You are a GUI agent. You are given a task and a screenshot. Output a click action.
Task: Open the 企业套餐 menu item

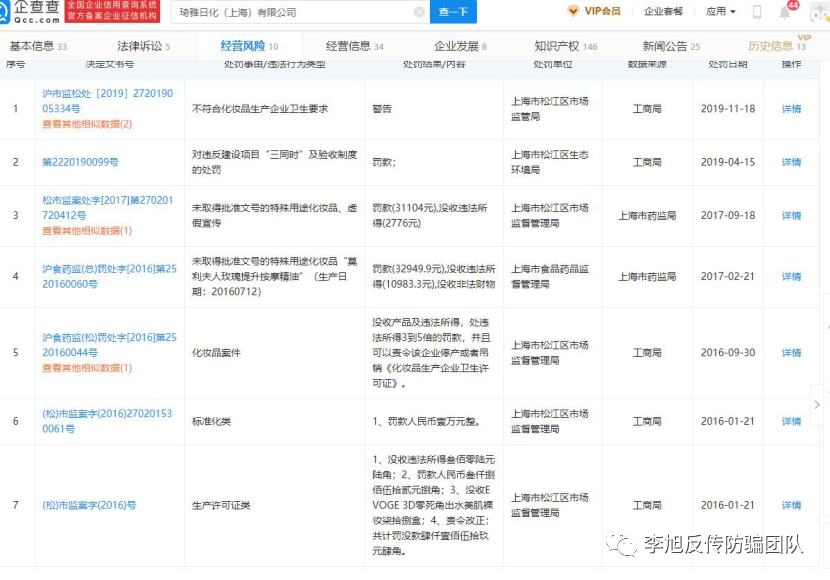point(663,12)
